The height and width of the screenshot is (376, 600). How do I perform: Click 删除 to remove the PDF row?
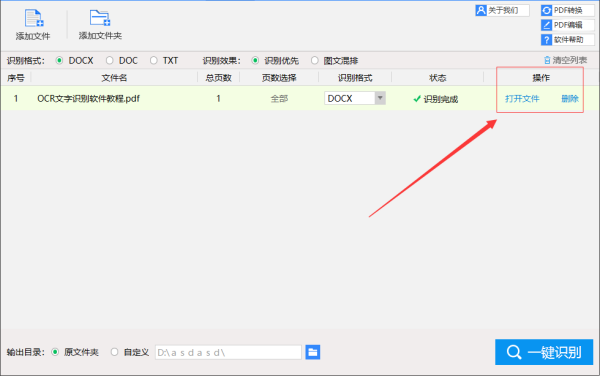[x=570, y=99]
